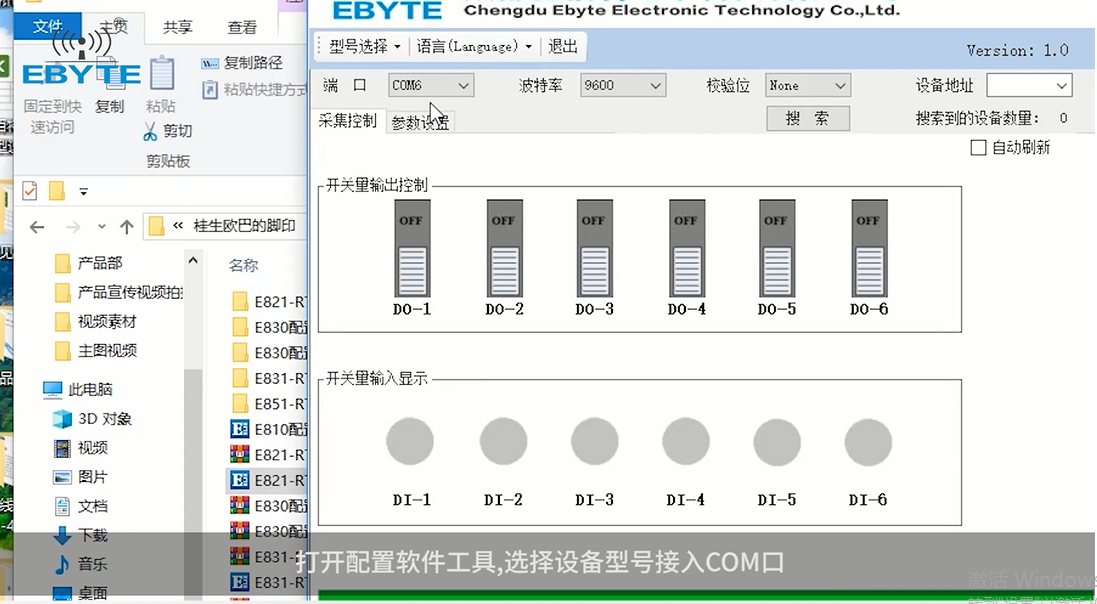Click the 退出 exit button

coord(562,46)
